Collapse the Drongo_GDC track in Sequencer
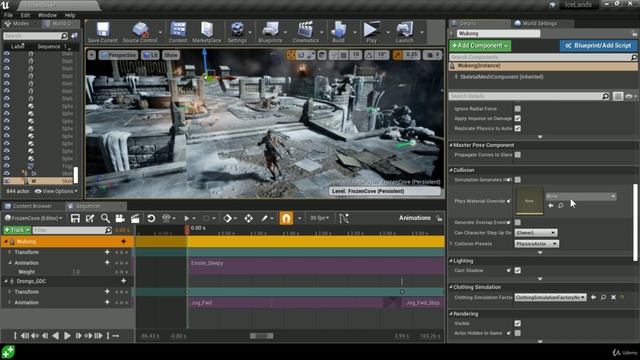This screenshot has height=360, width=640. click(x=6, y=281)
